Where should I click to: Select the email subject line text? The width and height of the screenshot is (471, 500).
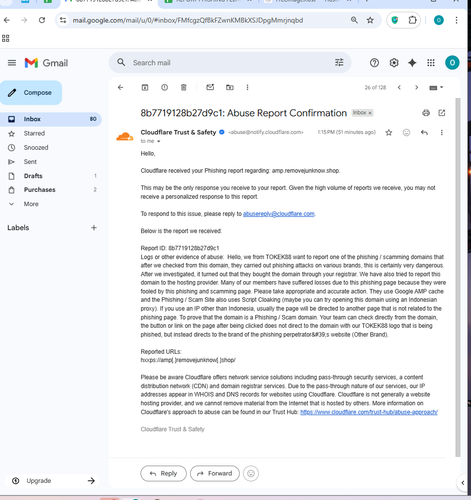[x=244, y=113]
